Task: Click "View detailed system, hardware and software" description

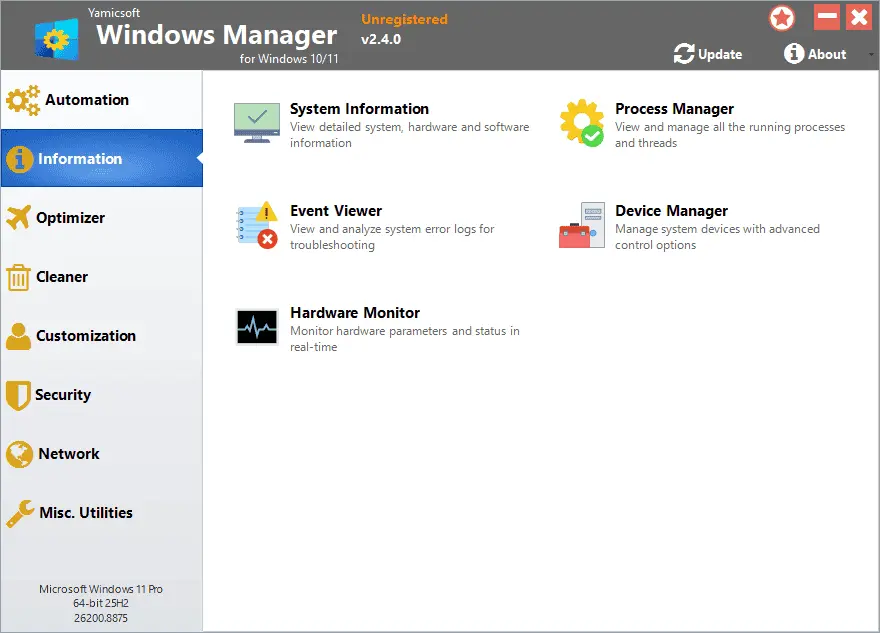Action: coord(409,127)
